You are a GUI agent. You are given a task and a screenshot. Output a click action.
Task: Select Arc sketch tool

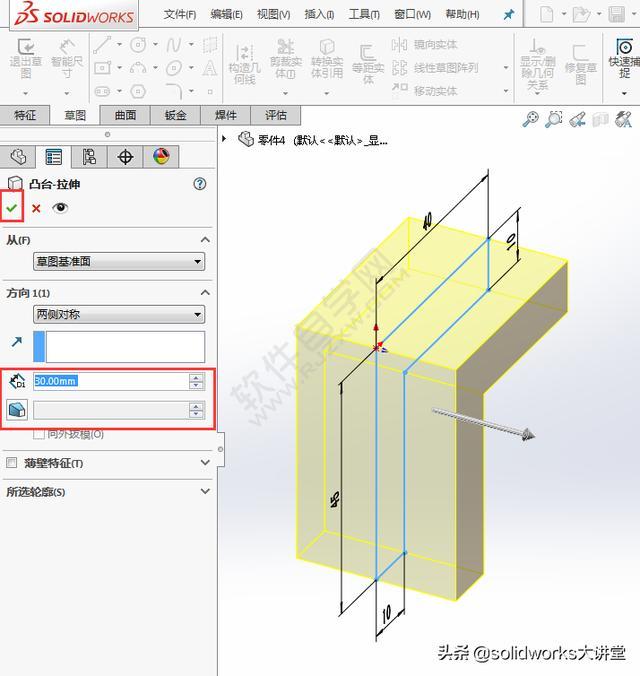[x=138, y=68]
